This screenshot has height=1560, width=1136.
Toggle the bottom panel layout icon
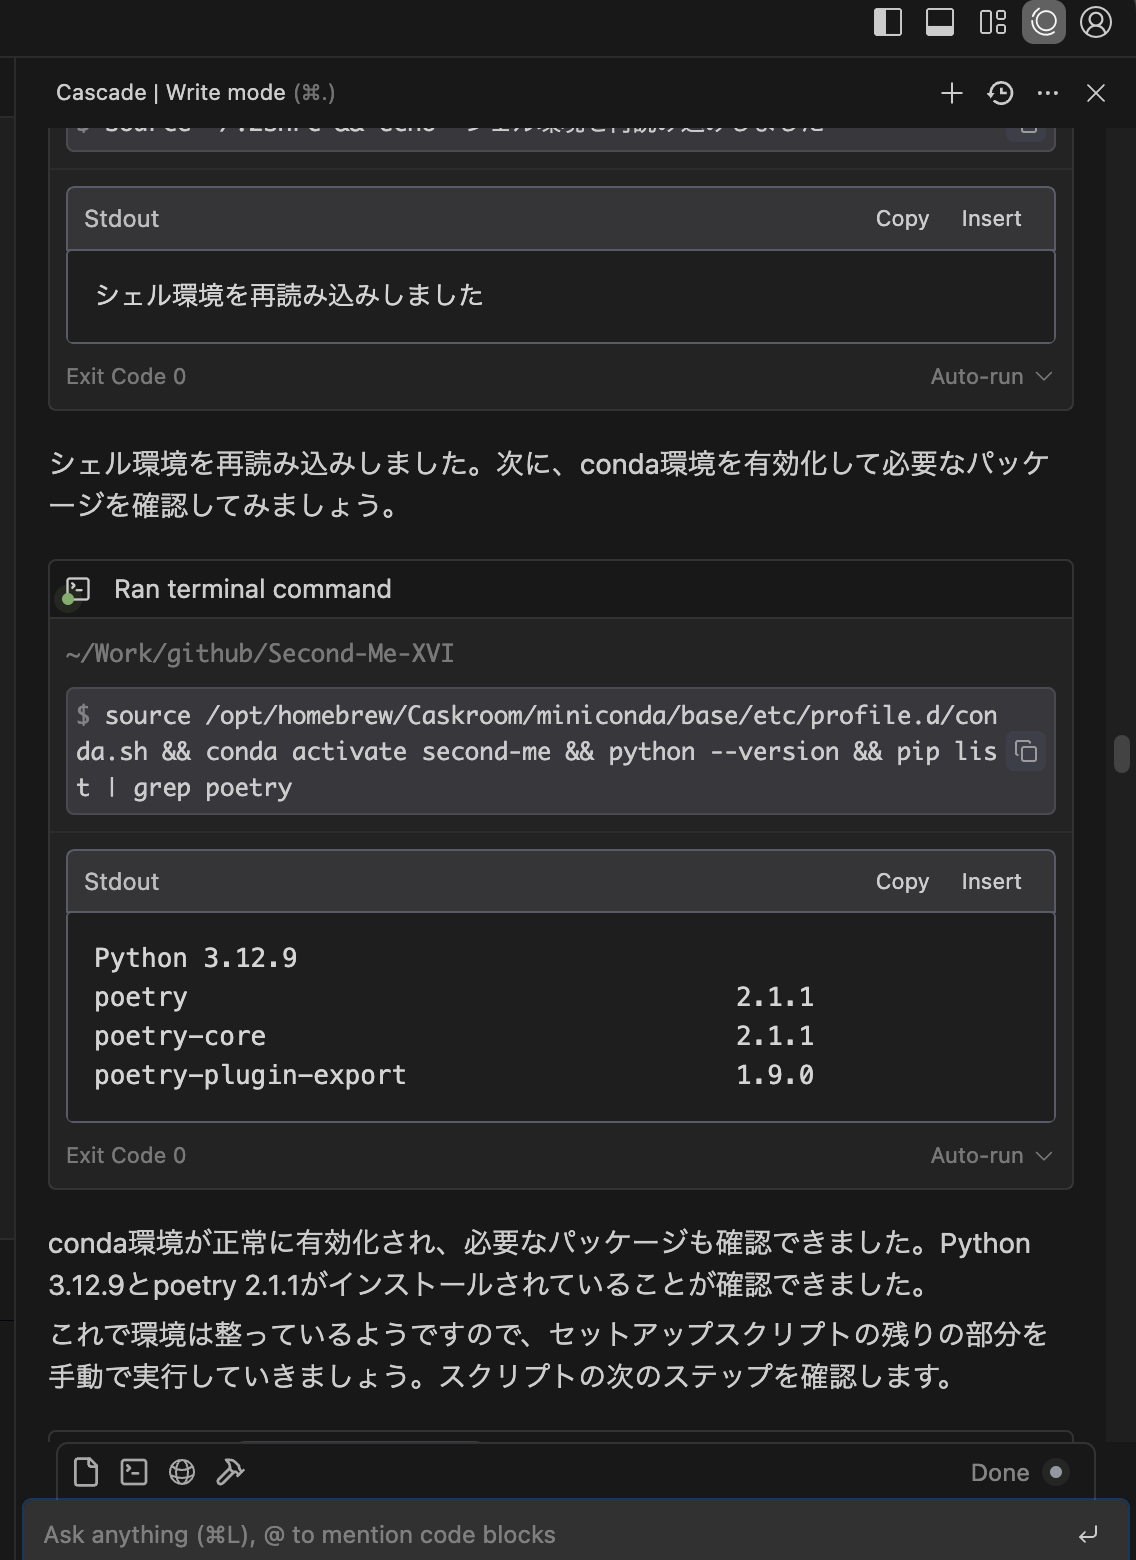(x=940, y=22)
